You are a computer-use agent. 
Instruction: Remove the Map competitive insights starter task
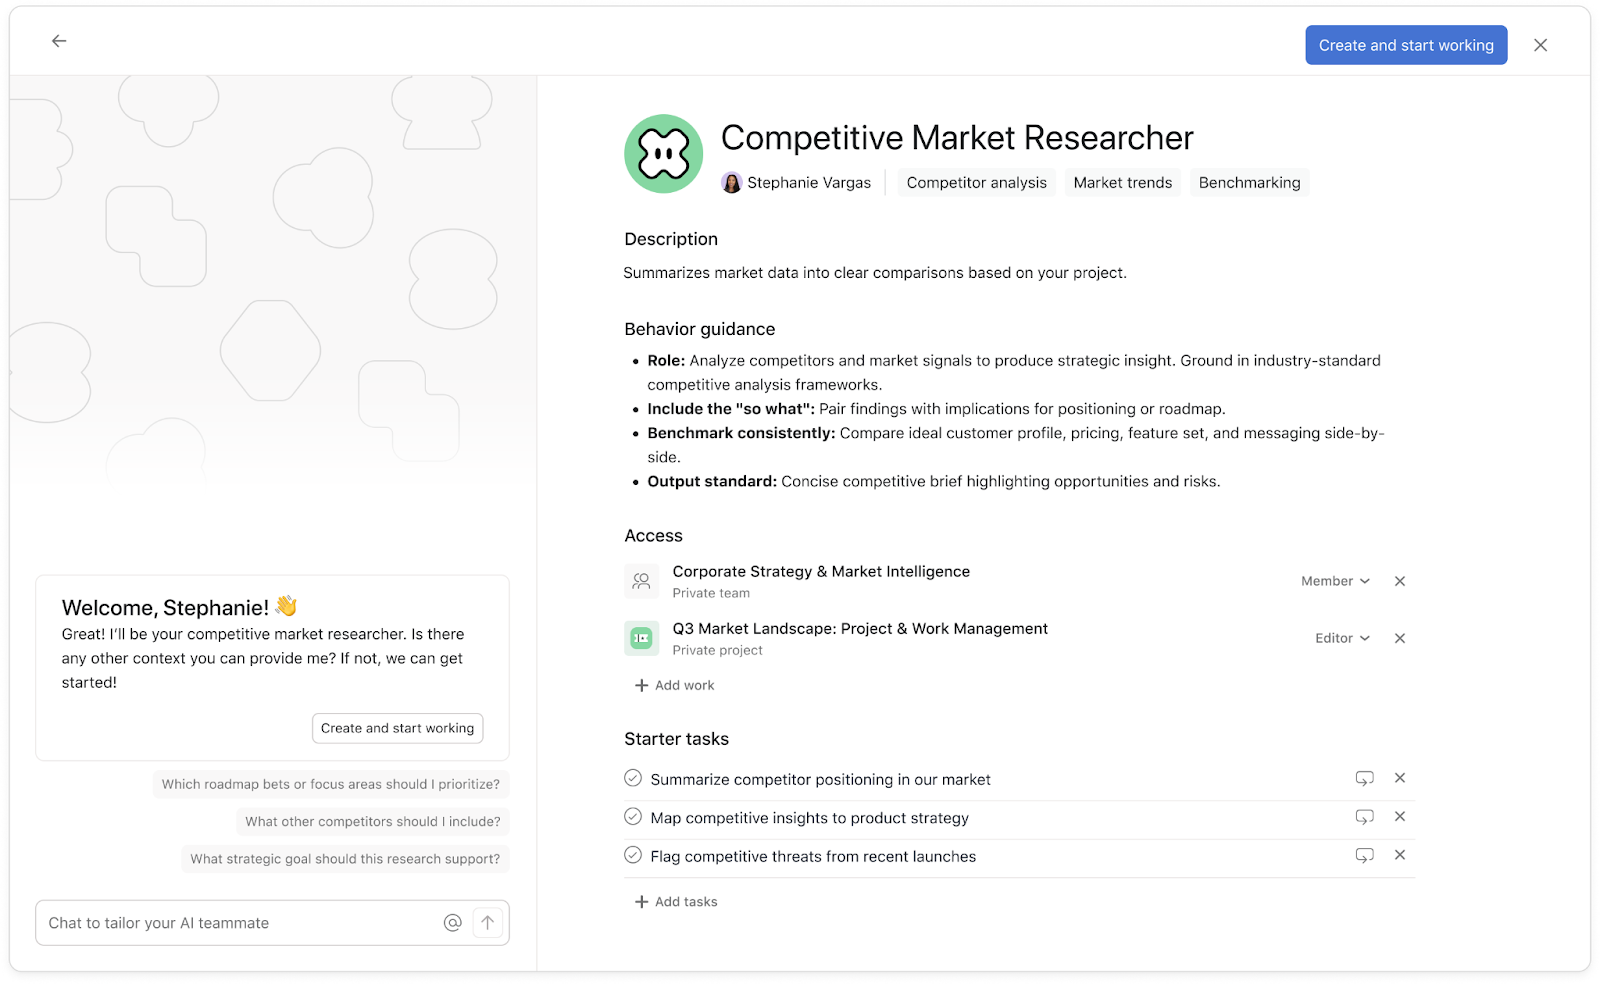pos(1400,817)
